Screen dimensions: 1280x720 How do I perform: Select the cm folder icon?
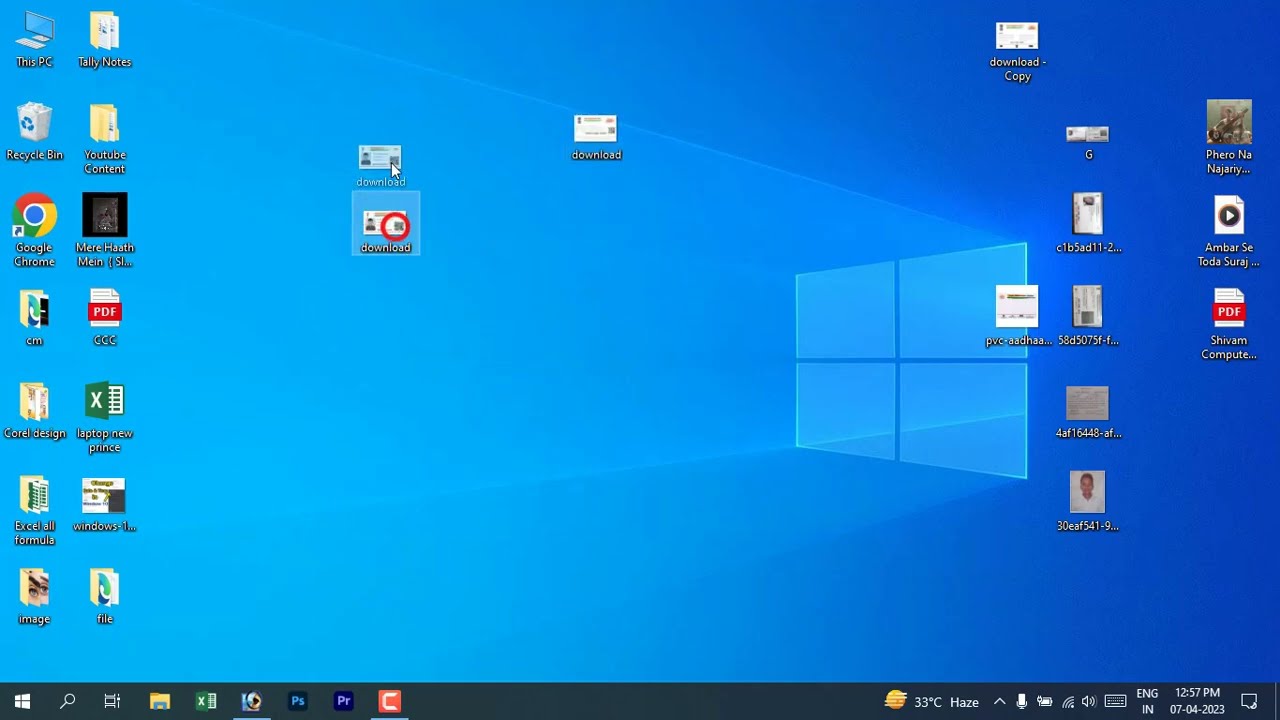click(x=34, y=318)
